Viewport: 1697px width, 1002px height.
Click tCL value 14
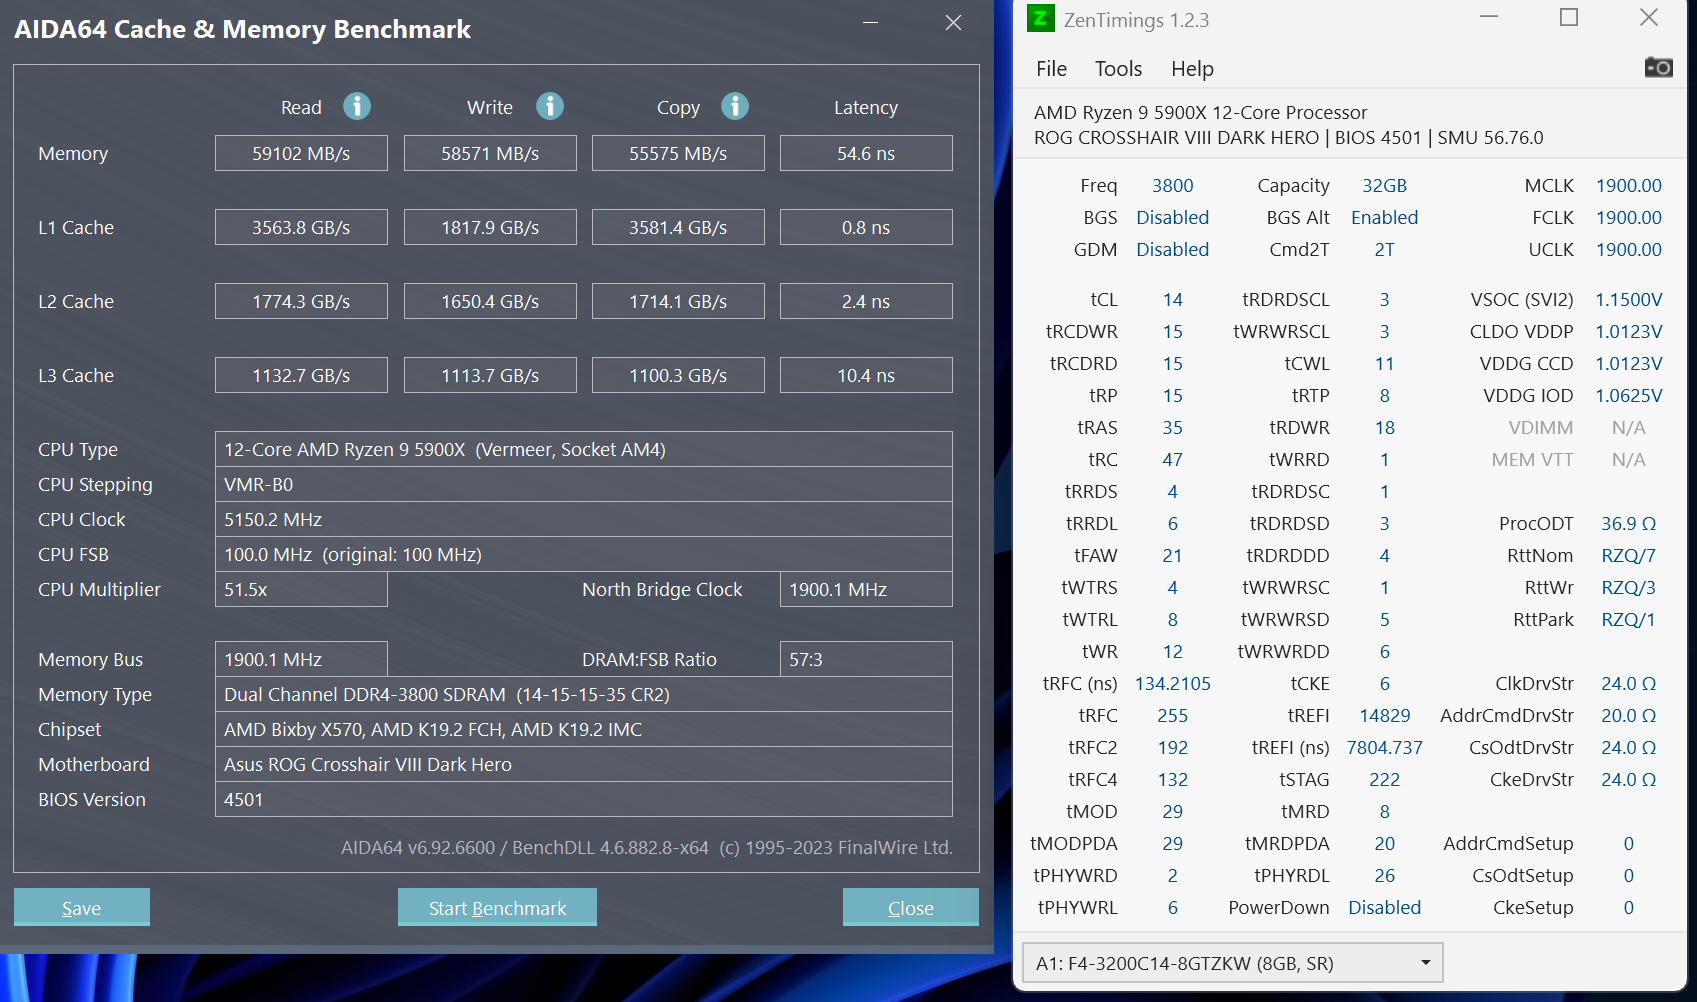coord(1172,299)
